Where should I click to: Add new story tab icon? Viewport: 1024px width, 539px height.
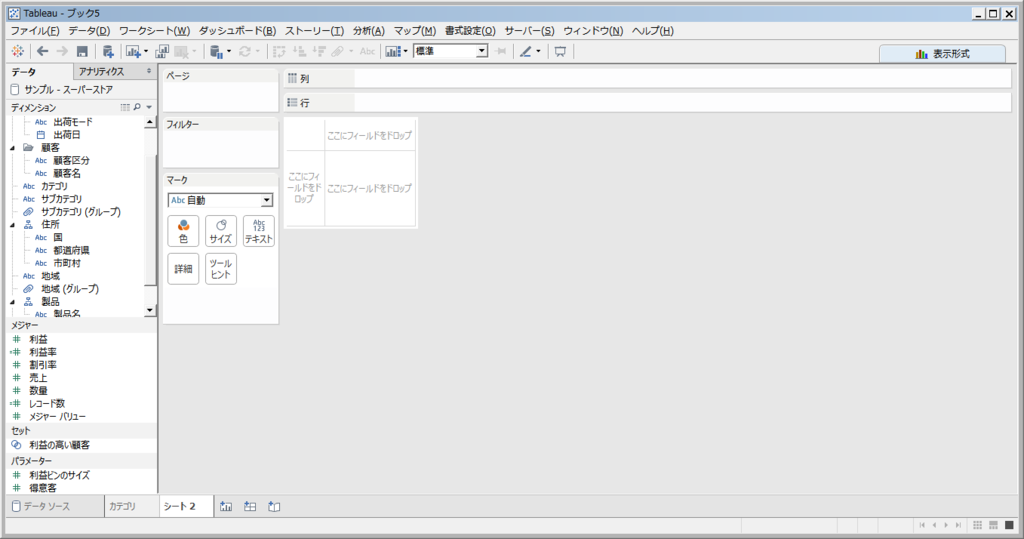(274, 506)
